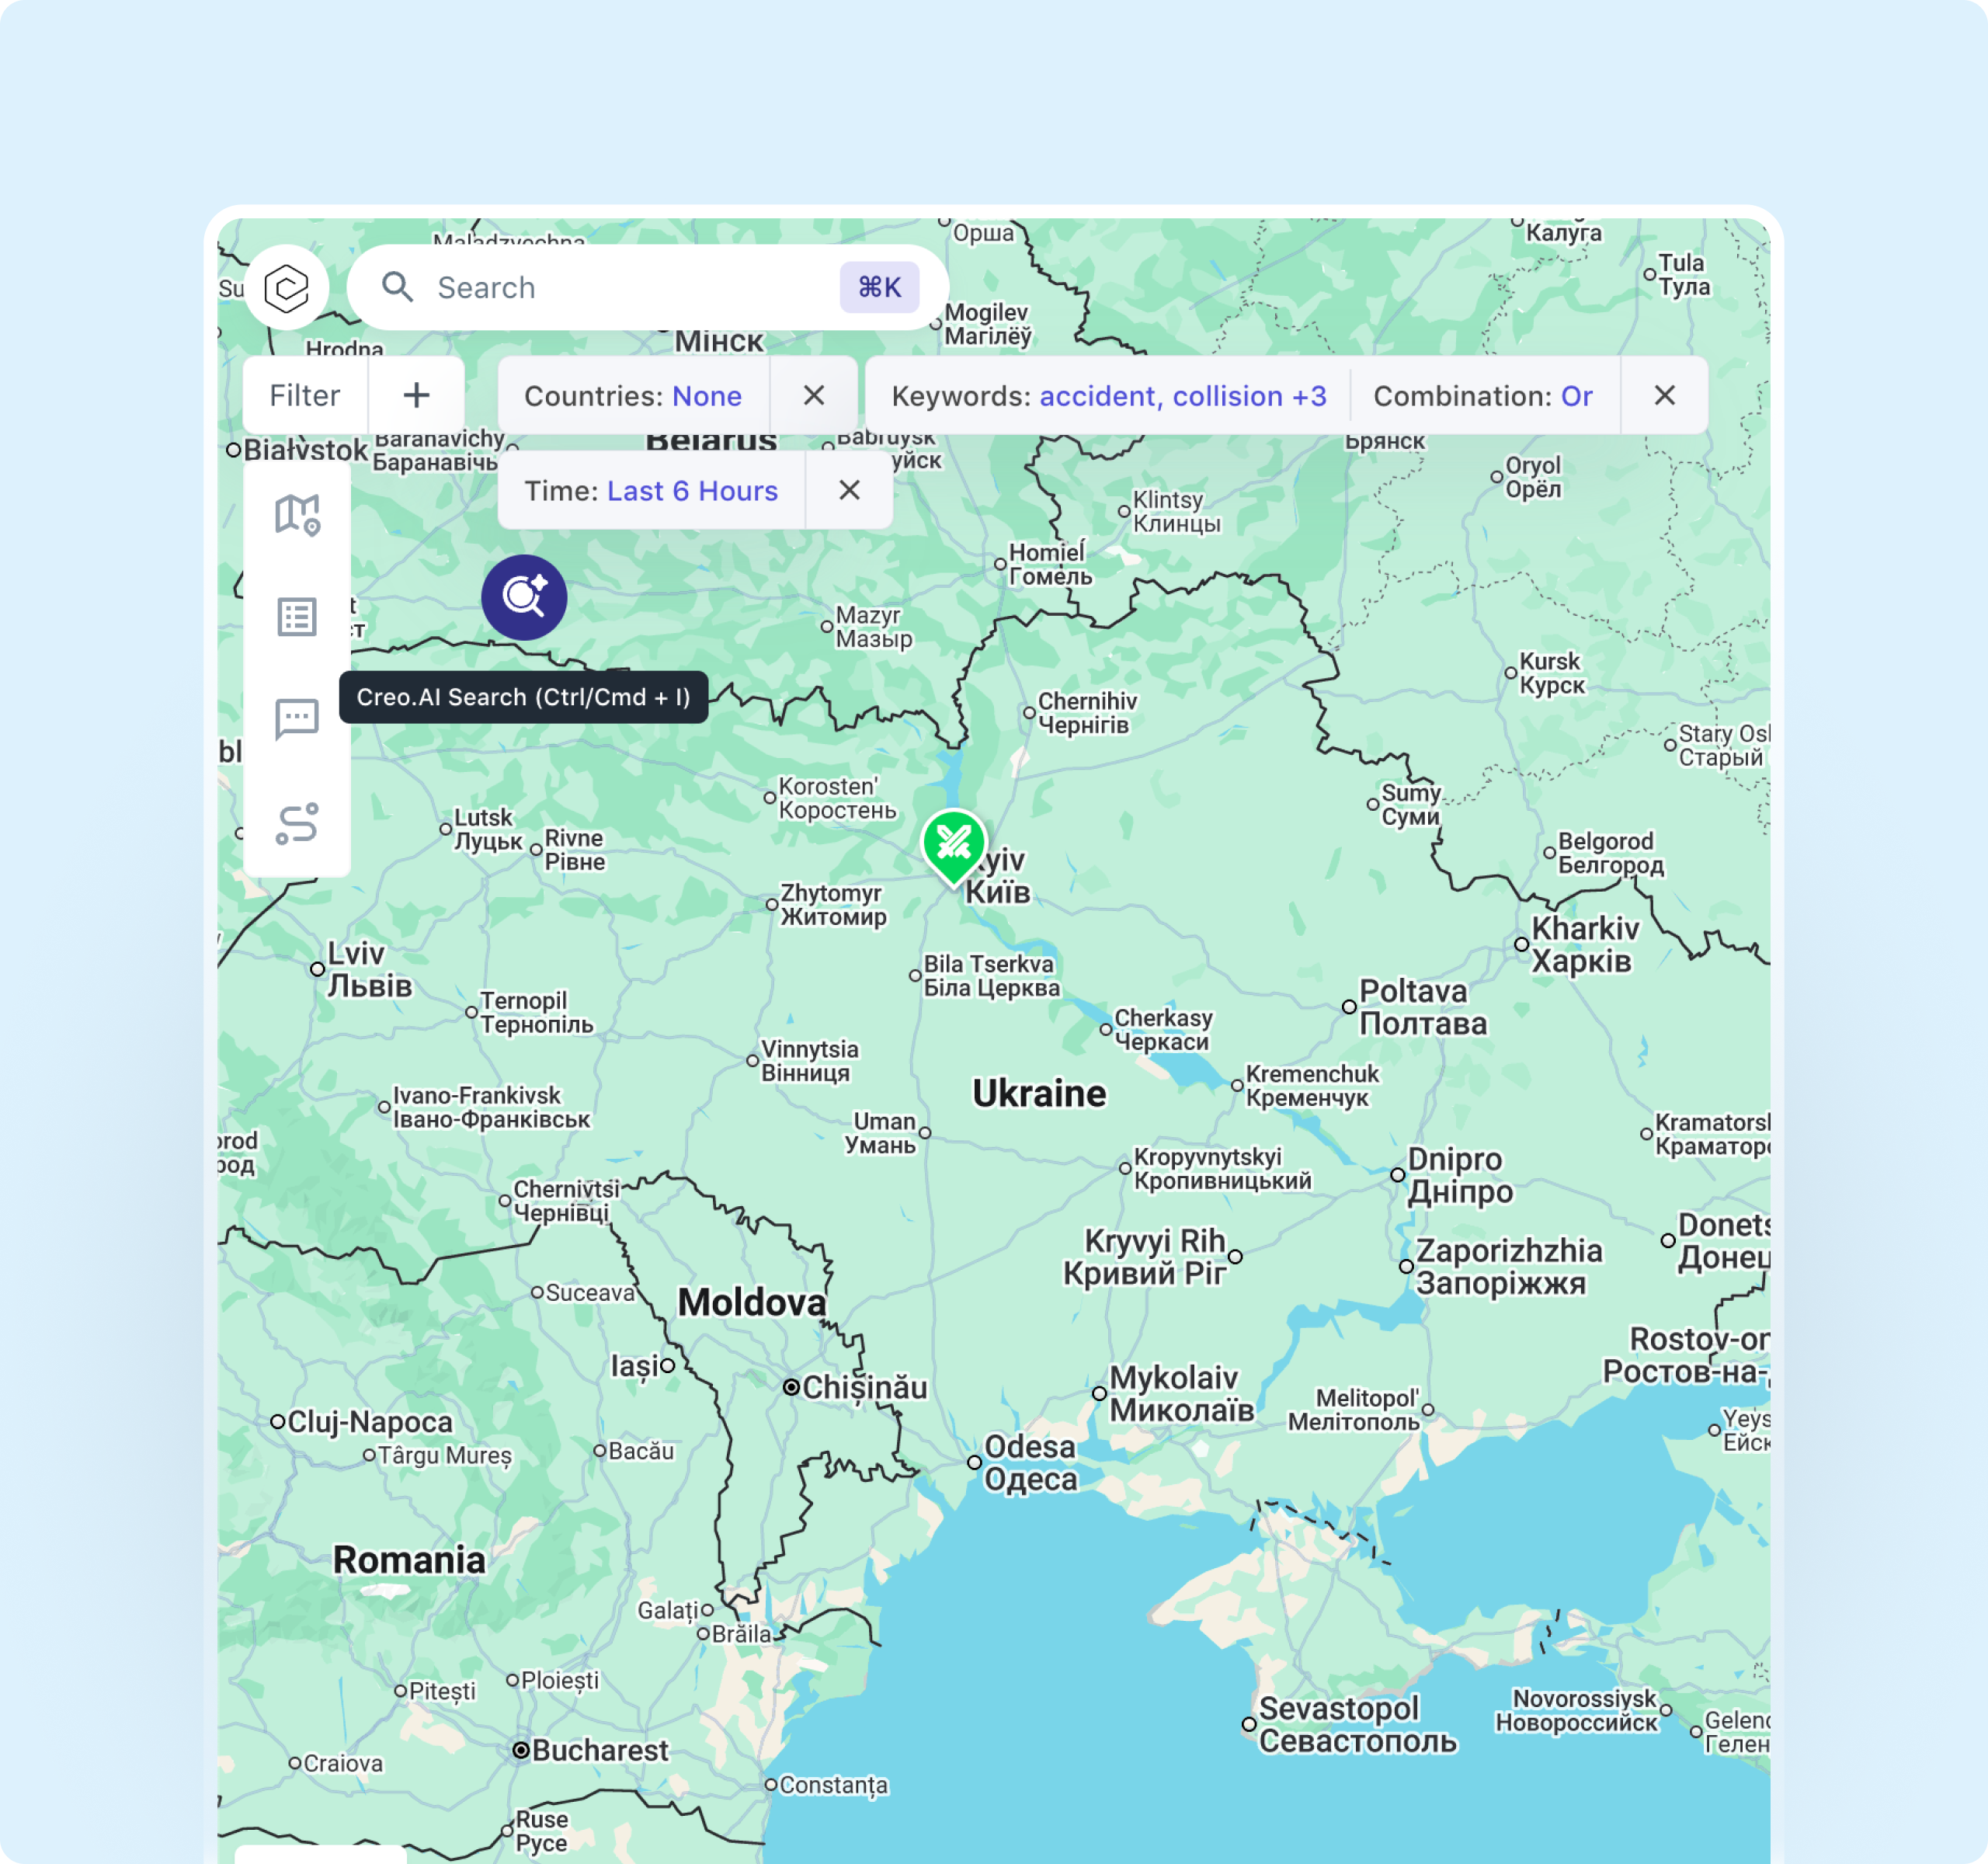Open Time: Last 6 Hours selector
1988x1864 pixels.
(x=651, y=491)
